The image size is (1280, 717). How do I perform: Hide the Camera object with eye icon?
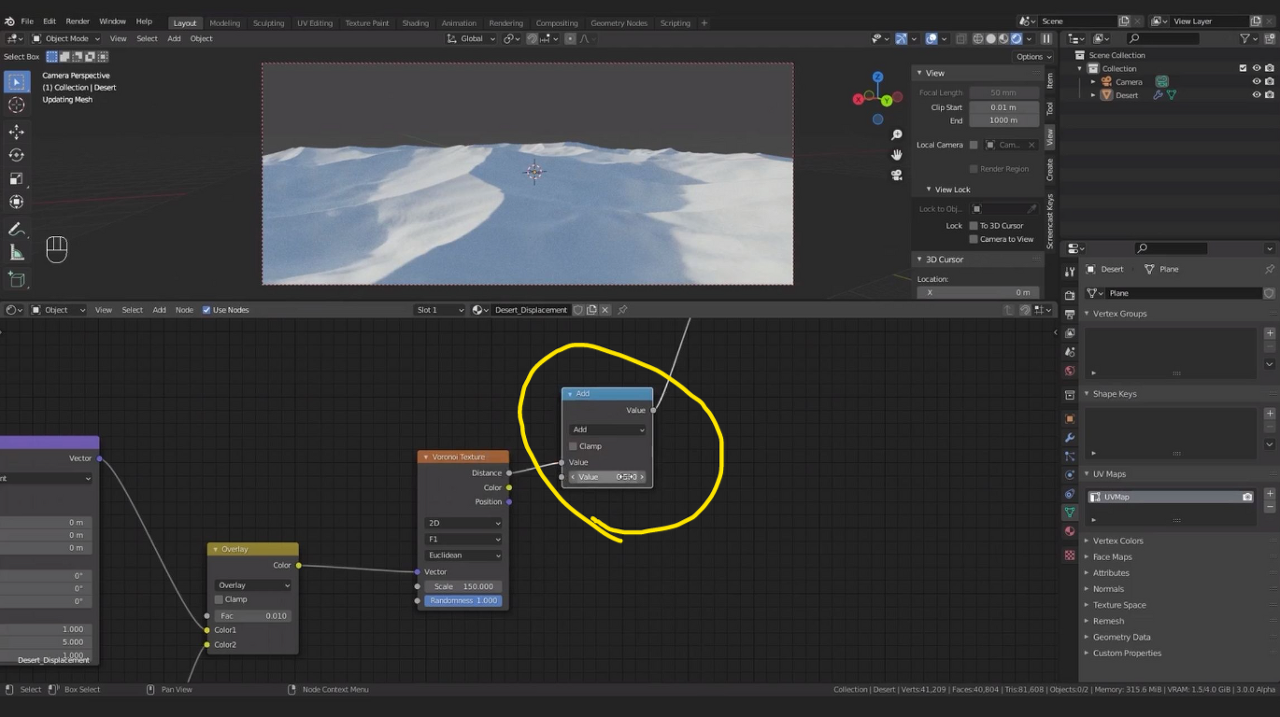(1257, 82)
